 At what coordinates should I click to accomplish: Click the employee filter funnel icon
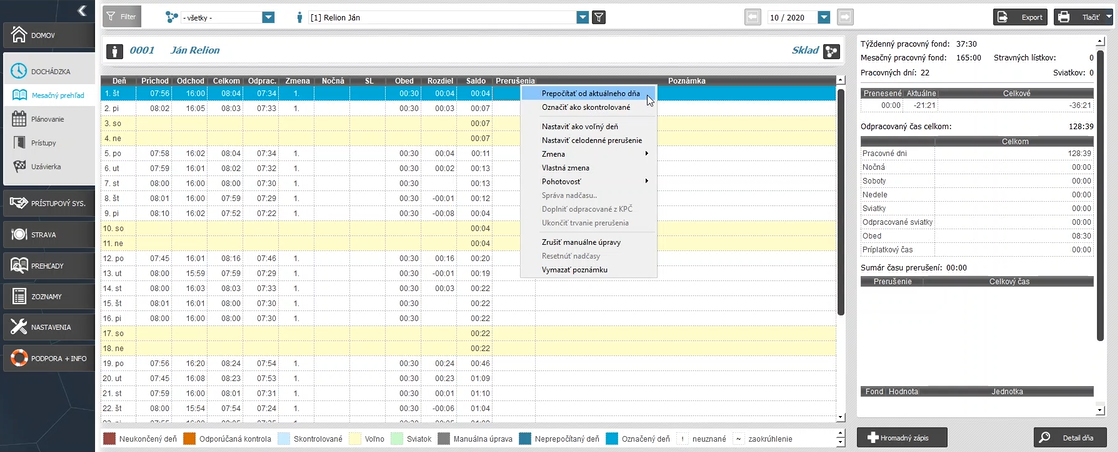pos(599,17)
